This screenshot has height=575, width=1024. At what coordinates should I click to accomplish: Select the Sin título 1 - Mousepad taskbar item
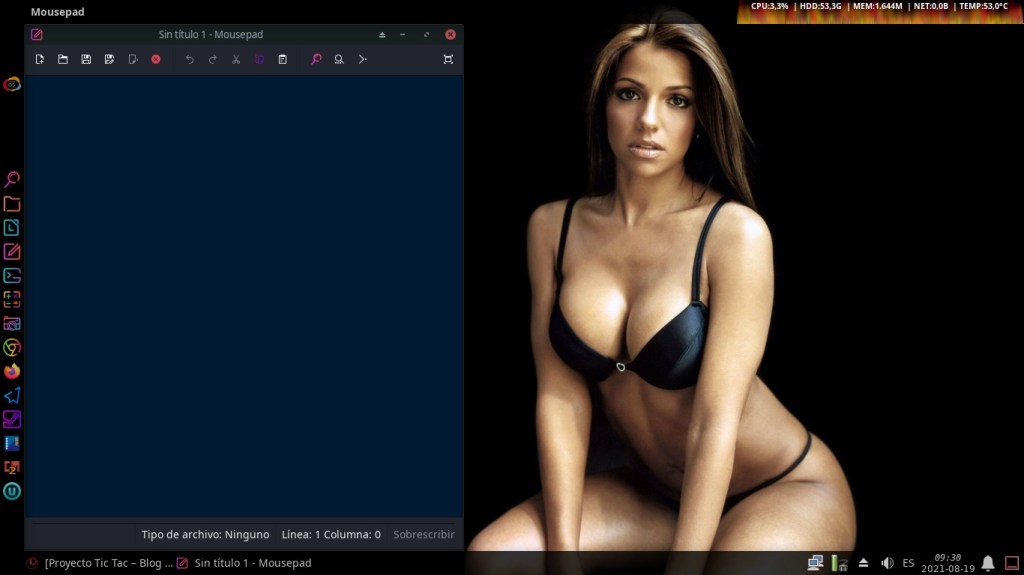[x=244, y=564]
